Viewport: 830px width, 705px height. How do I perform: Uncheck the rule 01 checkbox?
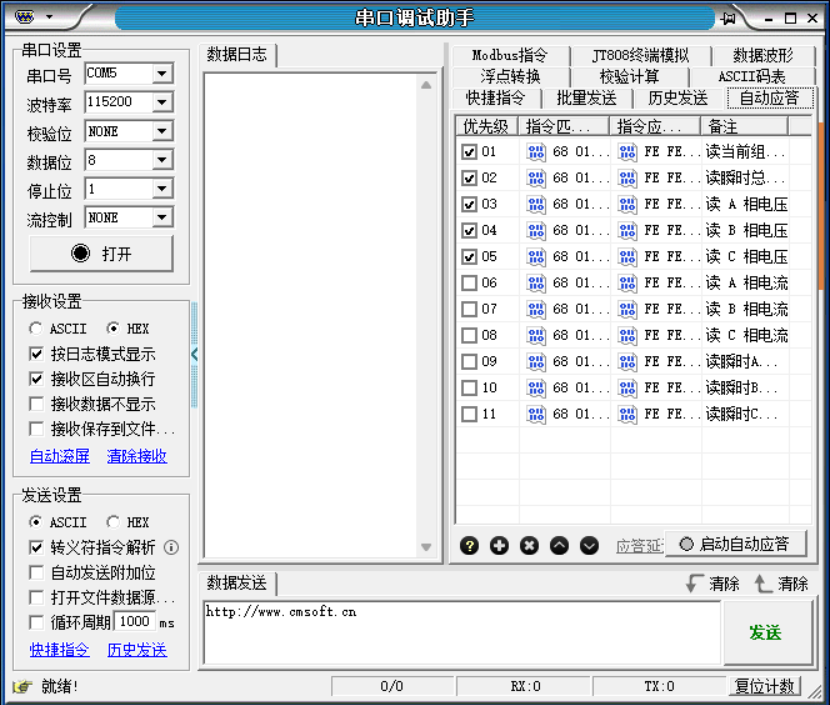(x=469, y=152)
